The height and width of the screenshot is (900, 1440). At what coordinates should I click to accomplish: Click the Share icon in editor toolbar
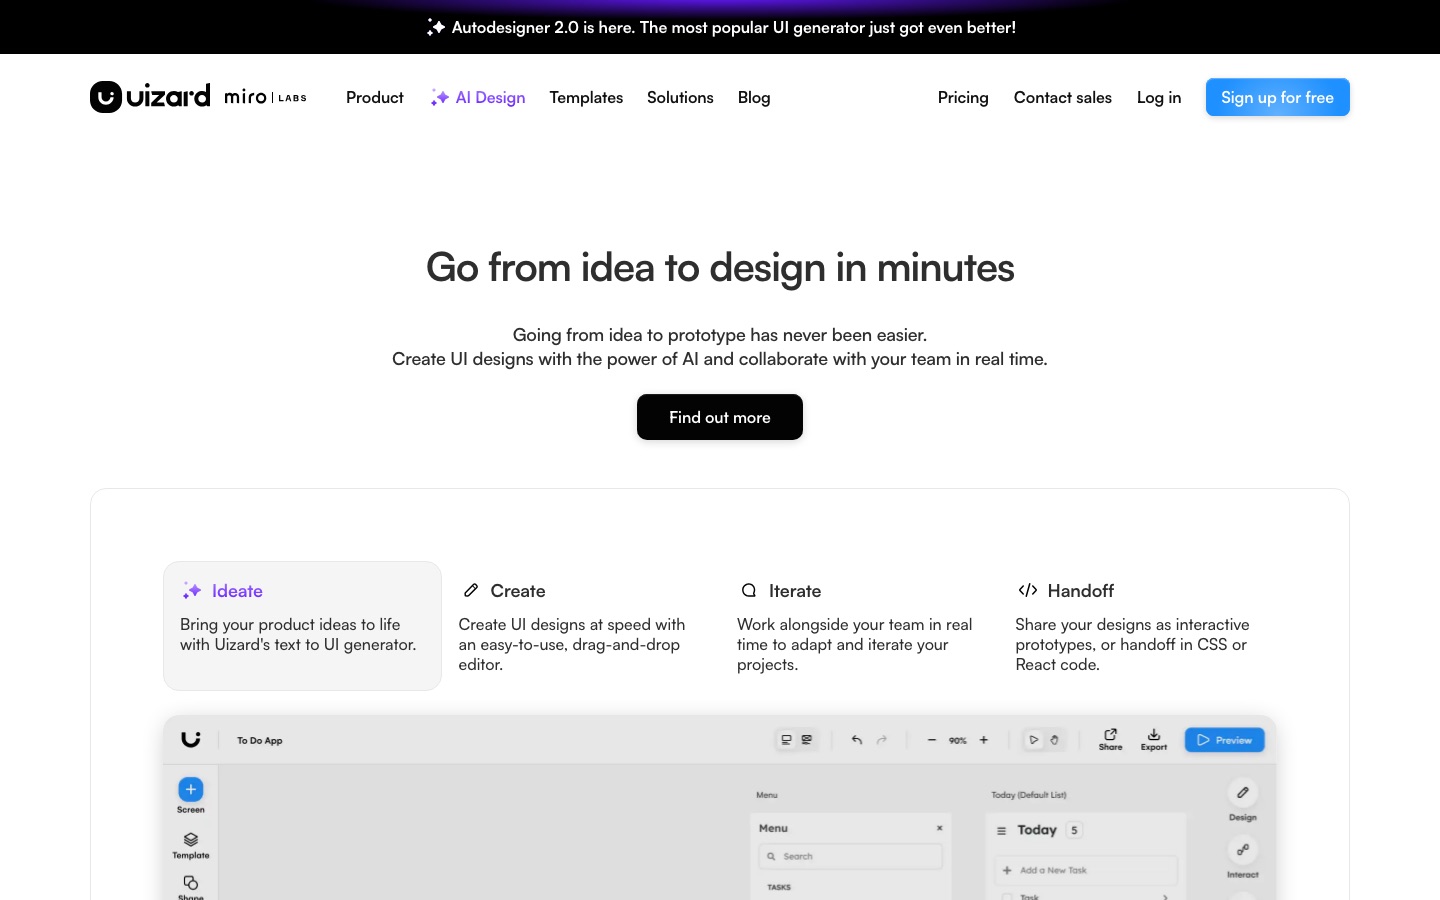pyautogui.click(x=1110, y=735)
